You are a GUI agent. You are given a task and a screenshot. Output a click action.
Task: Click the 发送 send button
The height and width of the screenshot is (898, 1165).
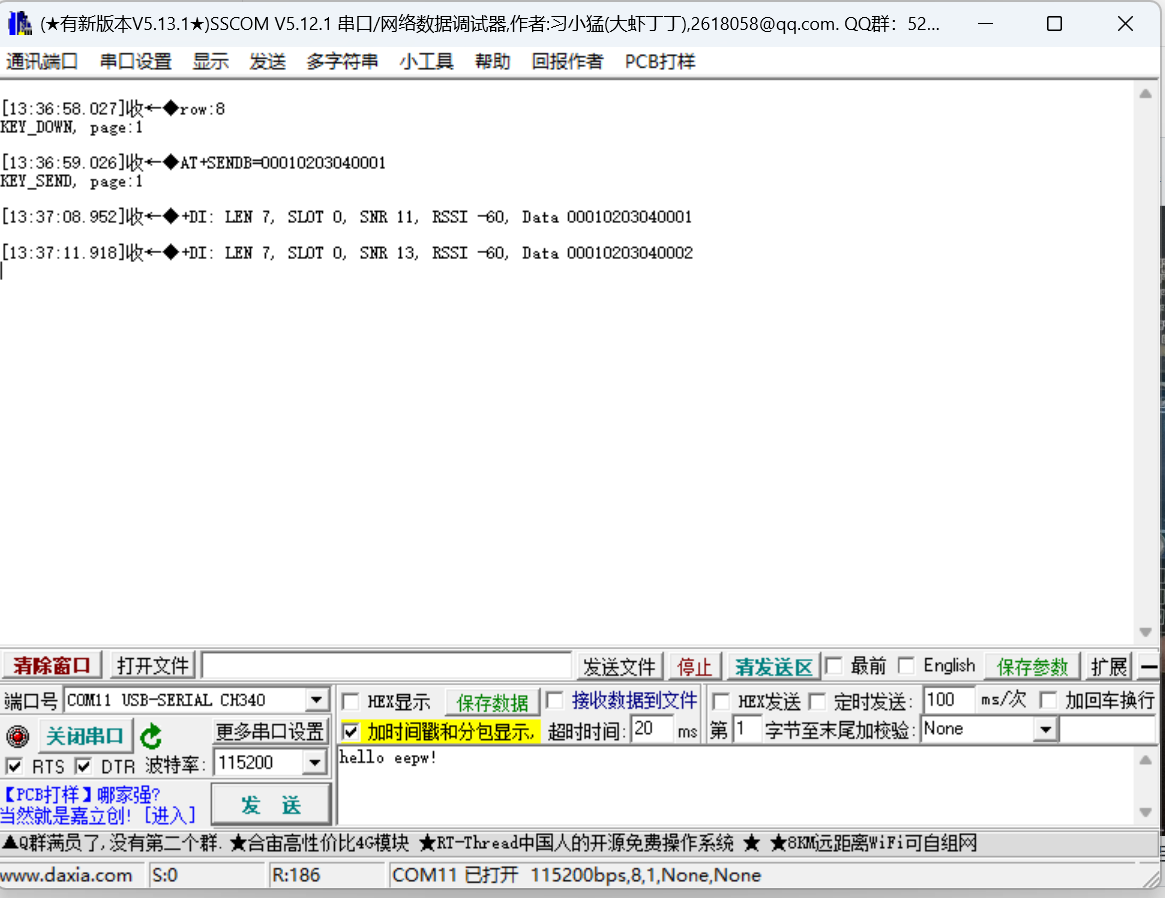tap(271, 804)
